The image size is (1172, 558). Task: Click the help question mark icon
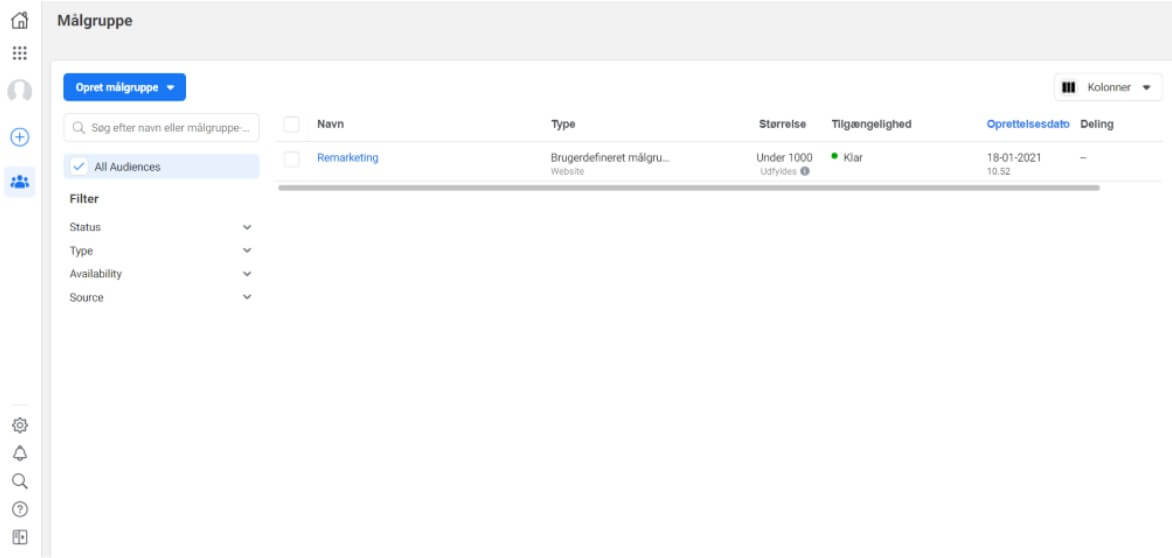click(19, 508)
